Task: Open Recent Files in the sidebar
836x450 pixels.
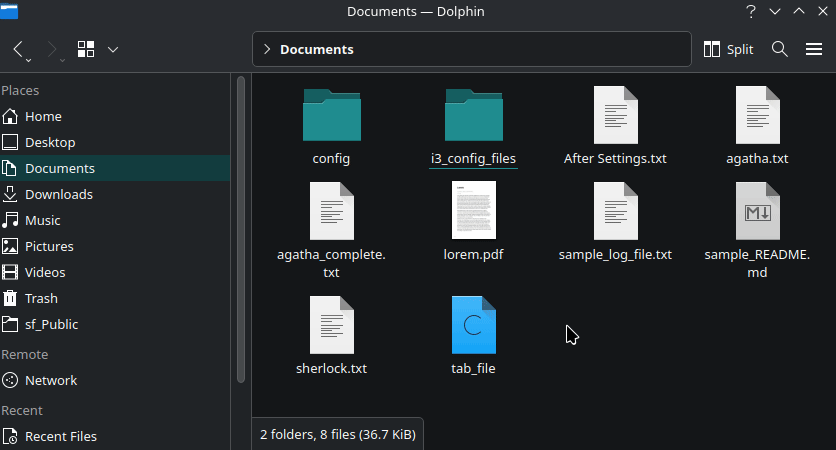Action: (60, 436)
